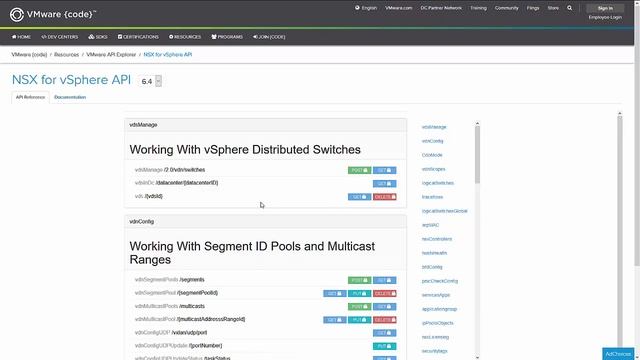
Task: Open the CERTIFICATIONS menu
Action: [138, 37]
